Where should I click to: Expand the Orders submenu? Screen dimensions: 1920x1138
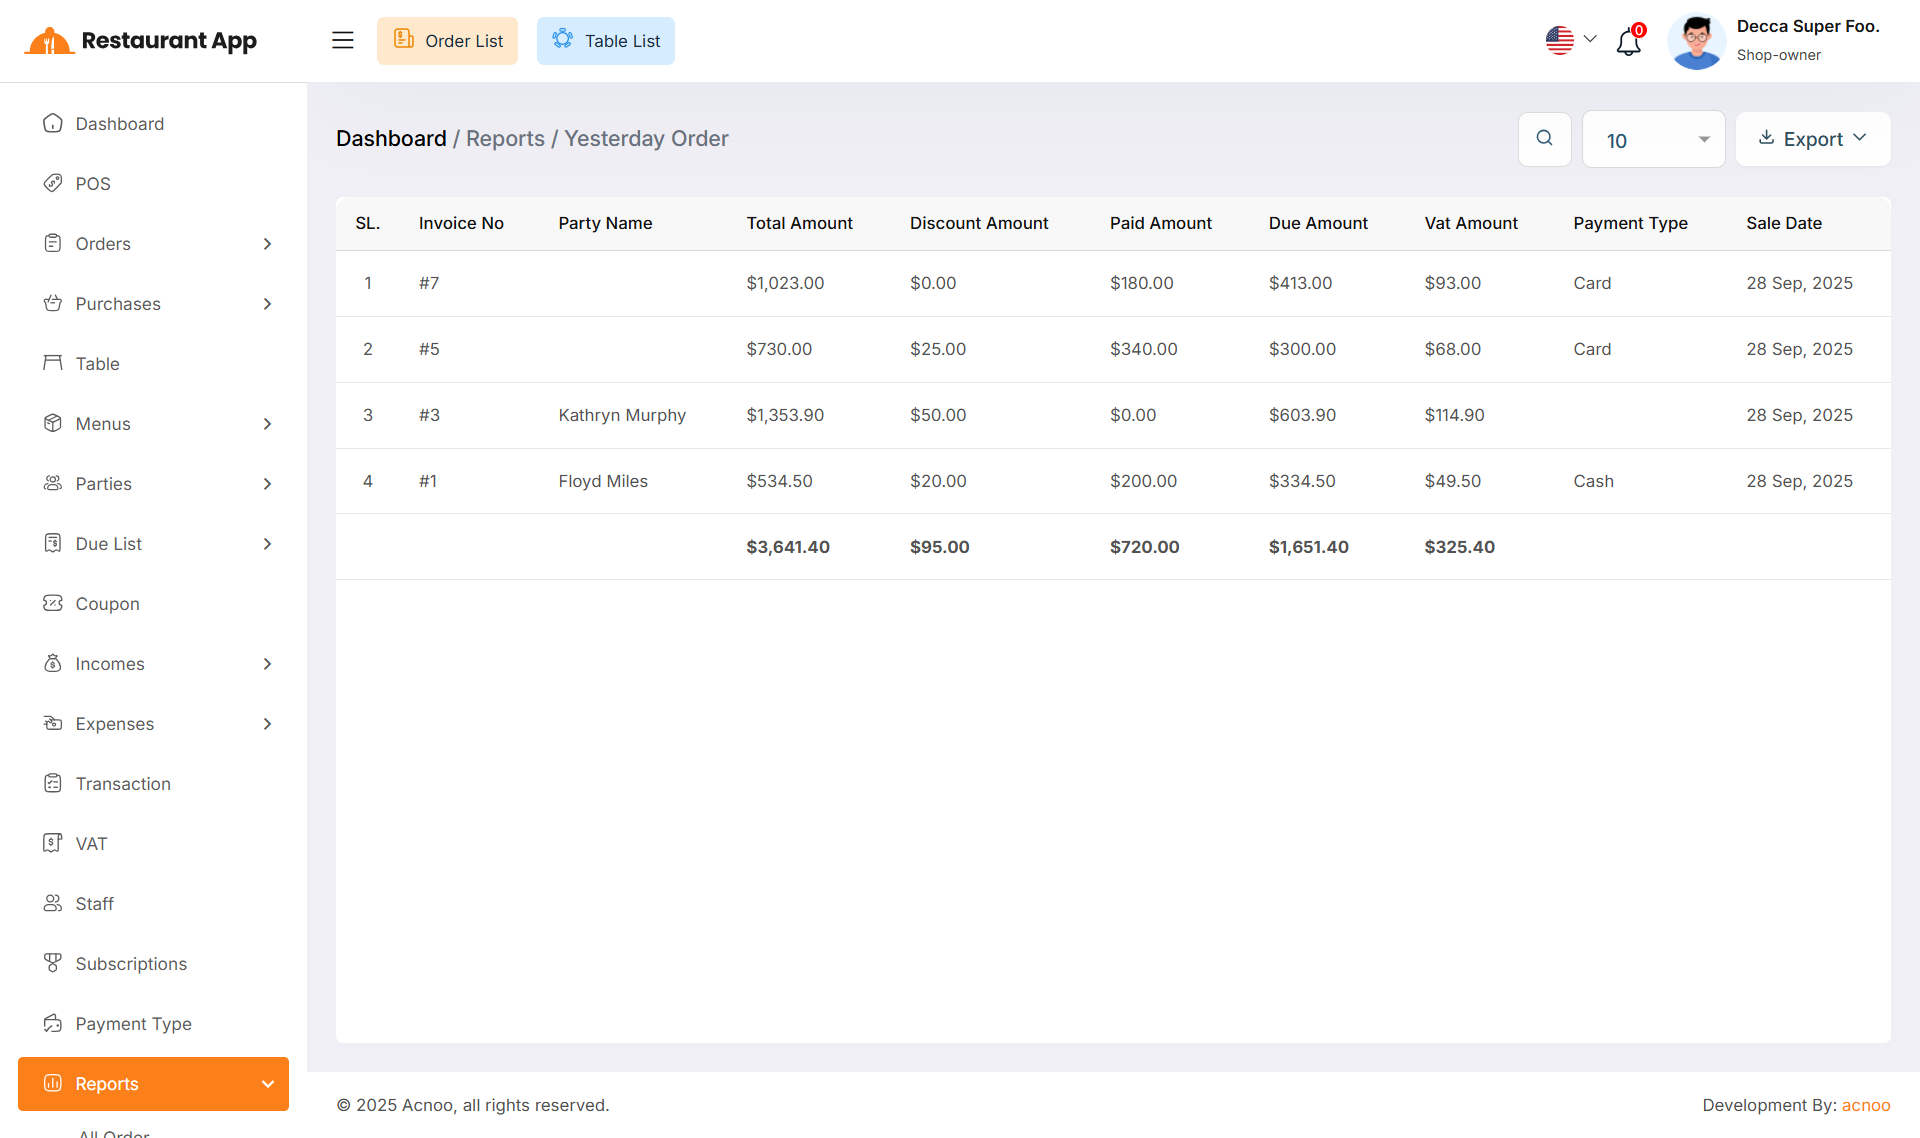point(267,244)
